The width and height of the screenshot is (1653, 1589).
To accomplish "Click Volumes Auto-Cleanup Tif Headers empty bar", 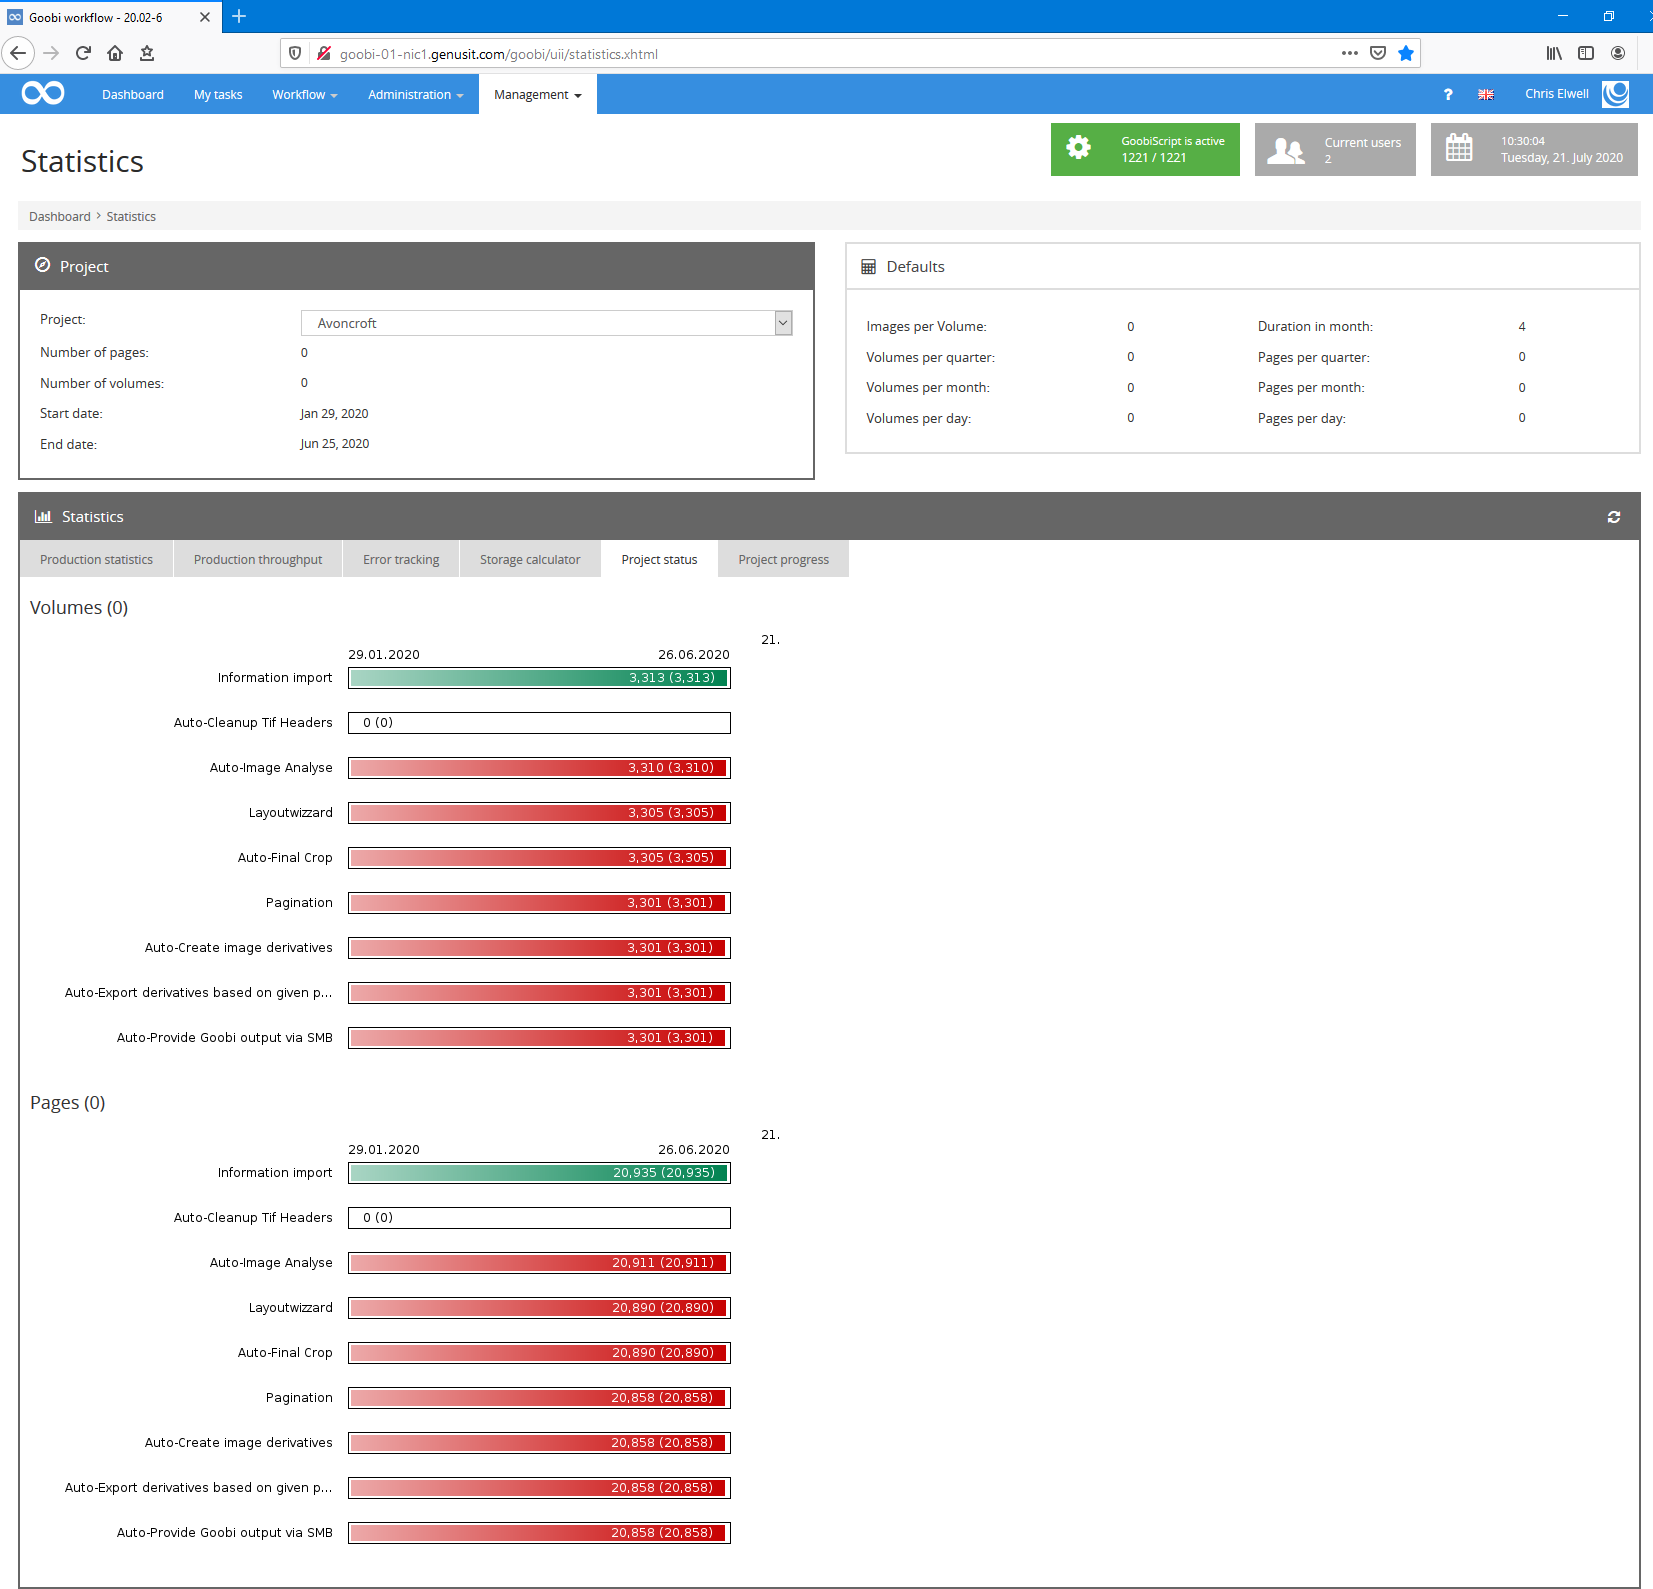I will [539, 723].
